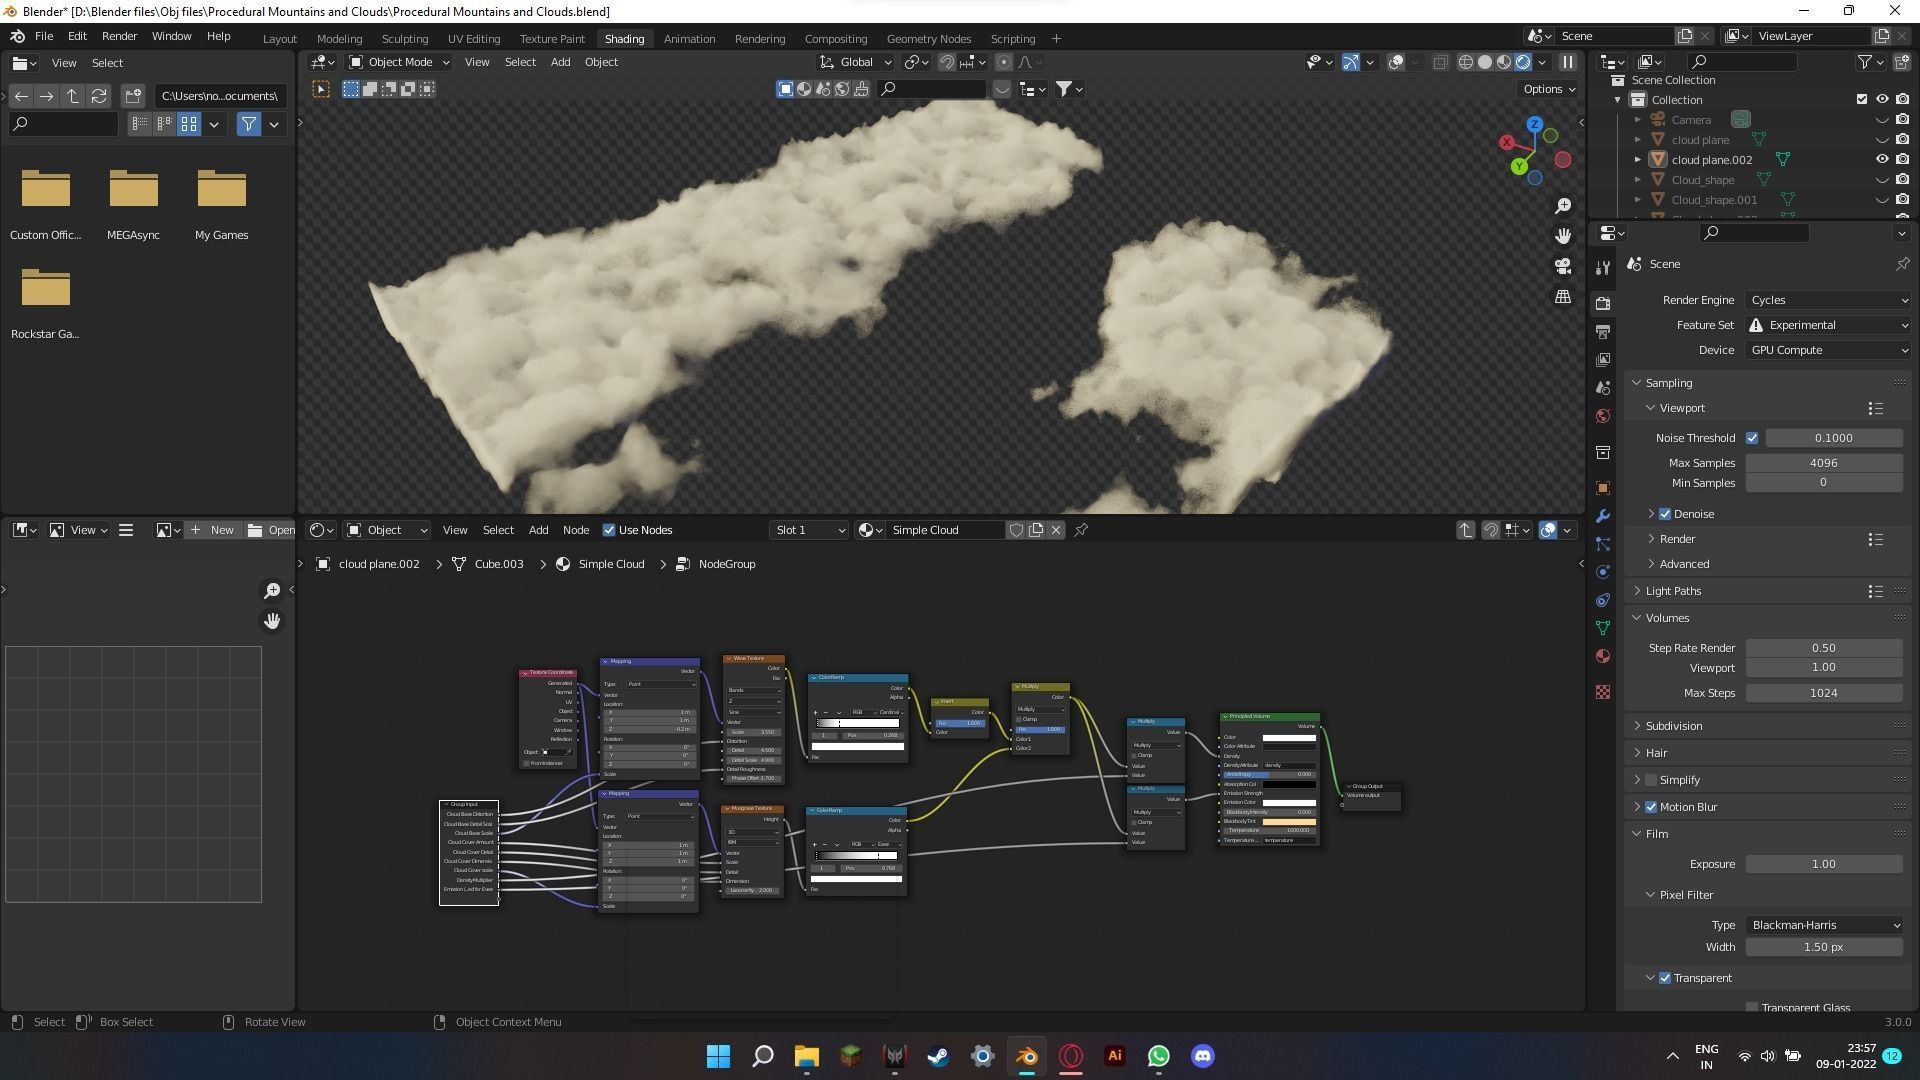Image resolution: width=1920 pixels, height=1080 pixels.
Task: Click the viewport Options button
Action: point(1549,89)
